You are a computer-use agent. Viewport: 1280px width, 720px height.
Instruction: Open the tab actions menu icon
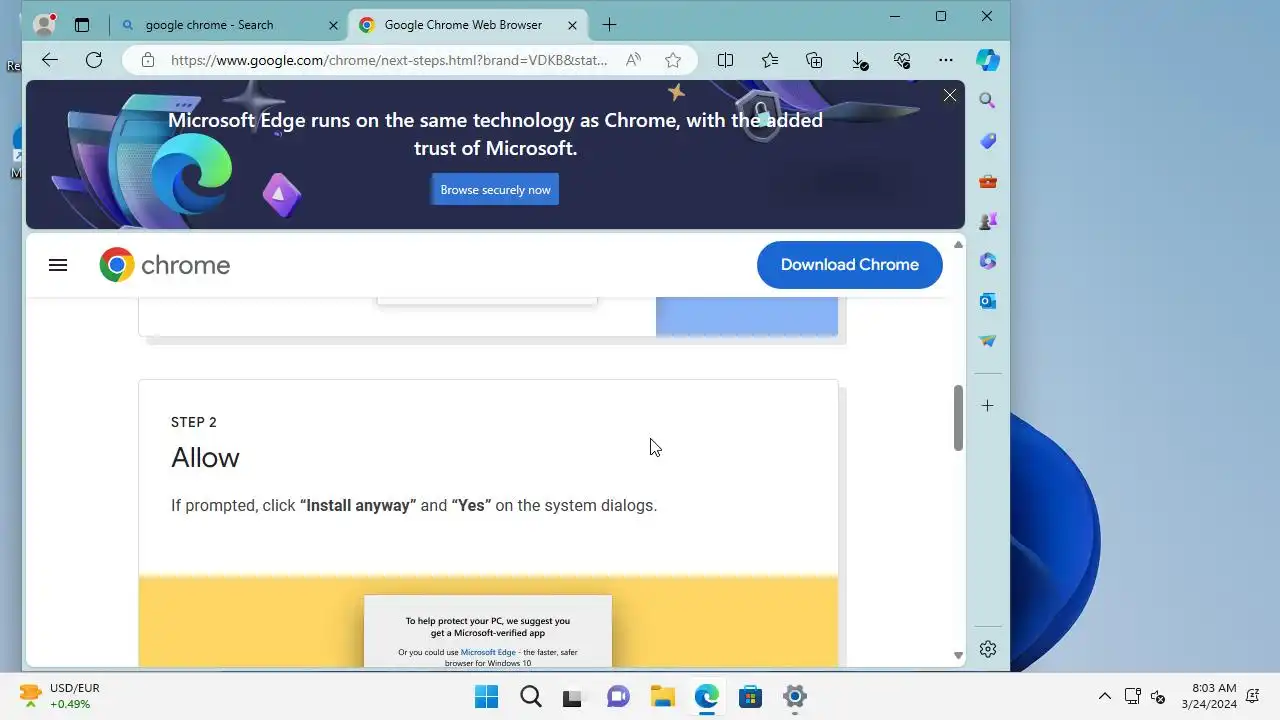pos(82,25)
